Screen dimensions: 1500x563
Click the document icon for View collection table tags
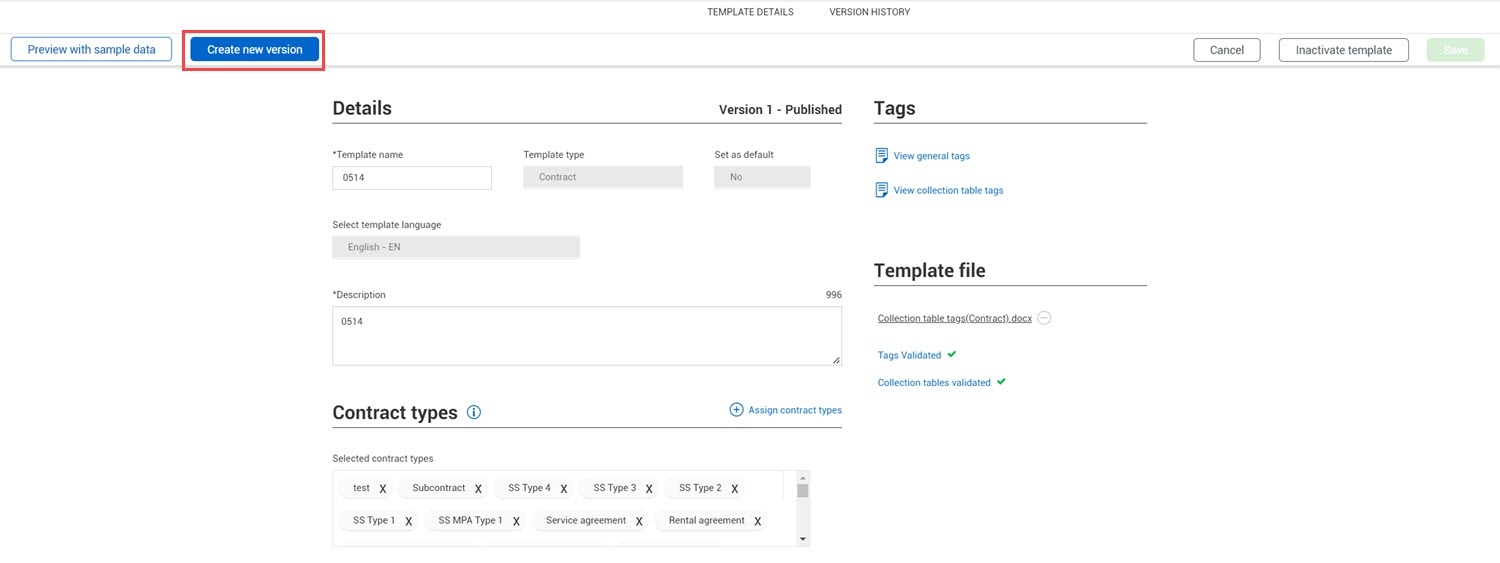click(881, 190)
